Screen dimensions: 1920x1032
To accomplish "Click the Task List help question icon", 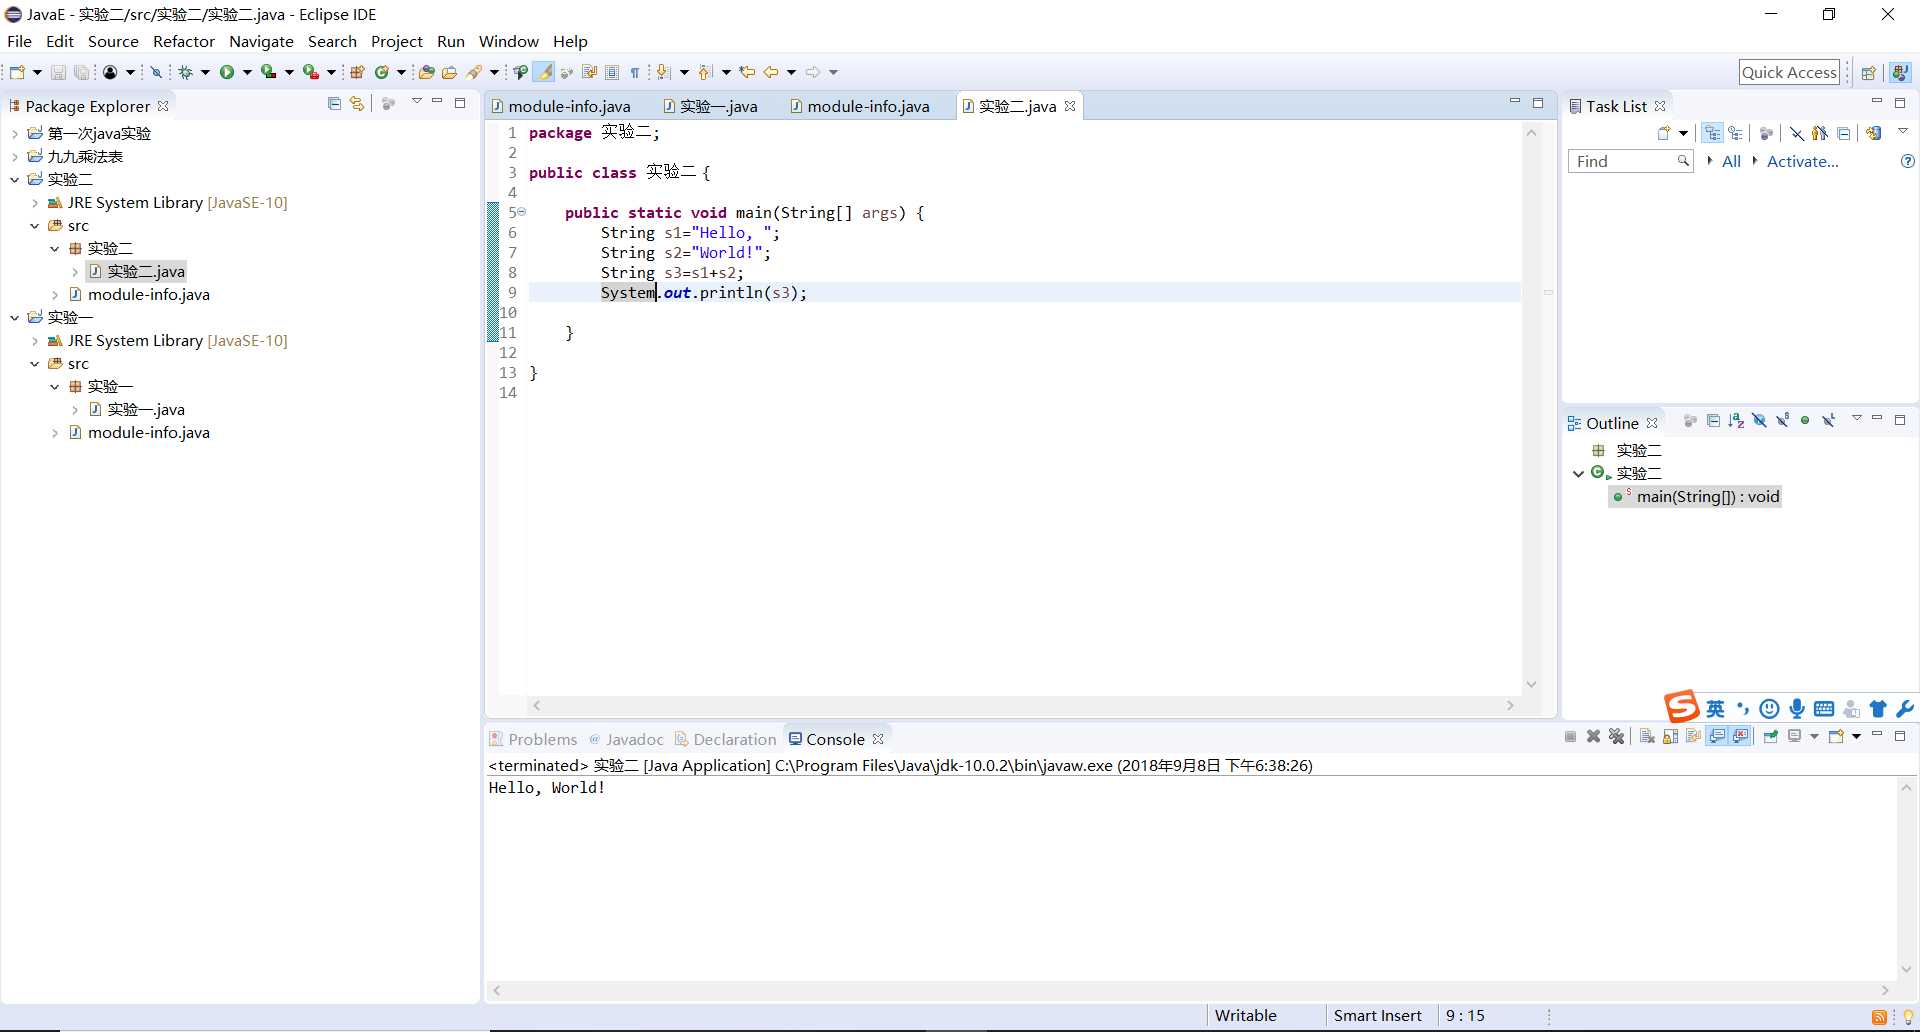I will click(1907, 161).
